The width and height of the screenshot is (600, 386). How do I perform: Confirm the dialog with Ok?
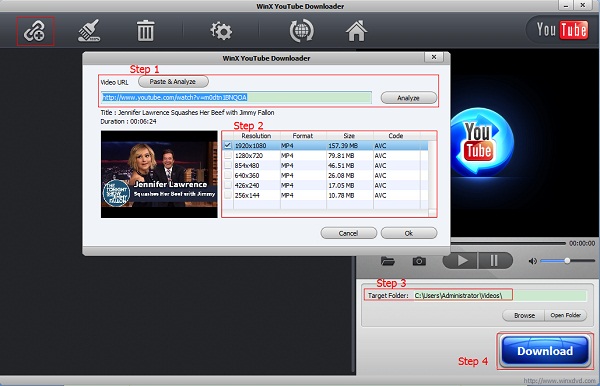(x=409, y=233)
